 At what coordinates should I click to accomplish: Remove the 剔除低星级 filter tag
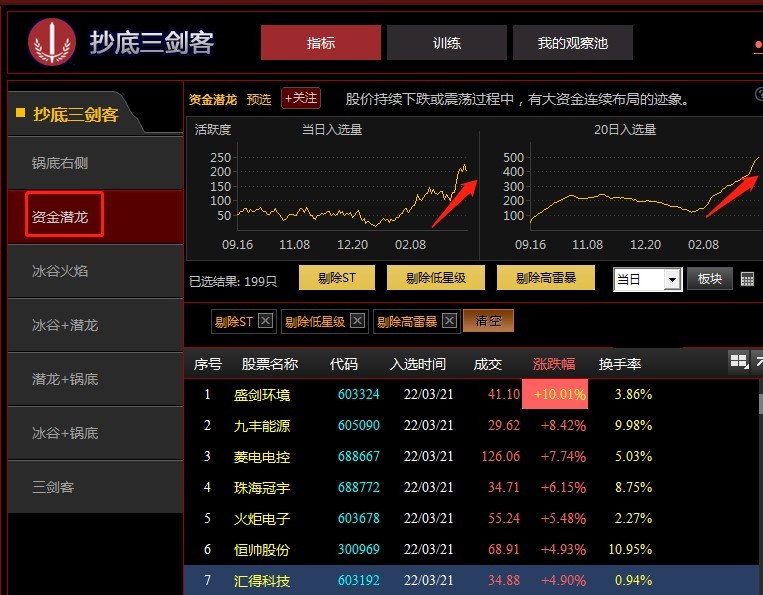tap(358, 321)
